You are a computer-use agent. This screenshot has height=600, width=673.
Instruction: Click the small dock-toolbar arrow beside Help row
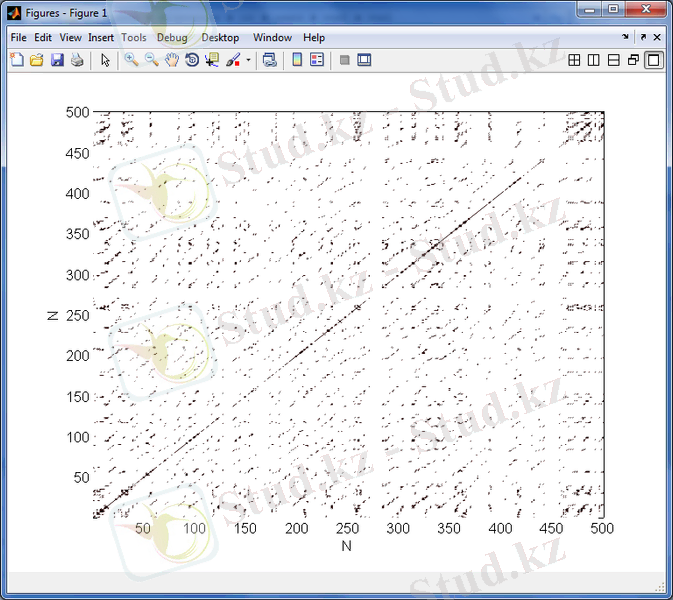[625, 37]
